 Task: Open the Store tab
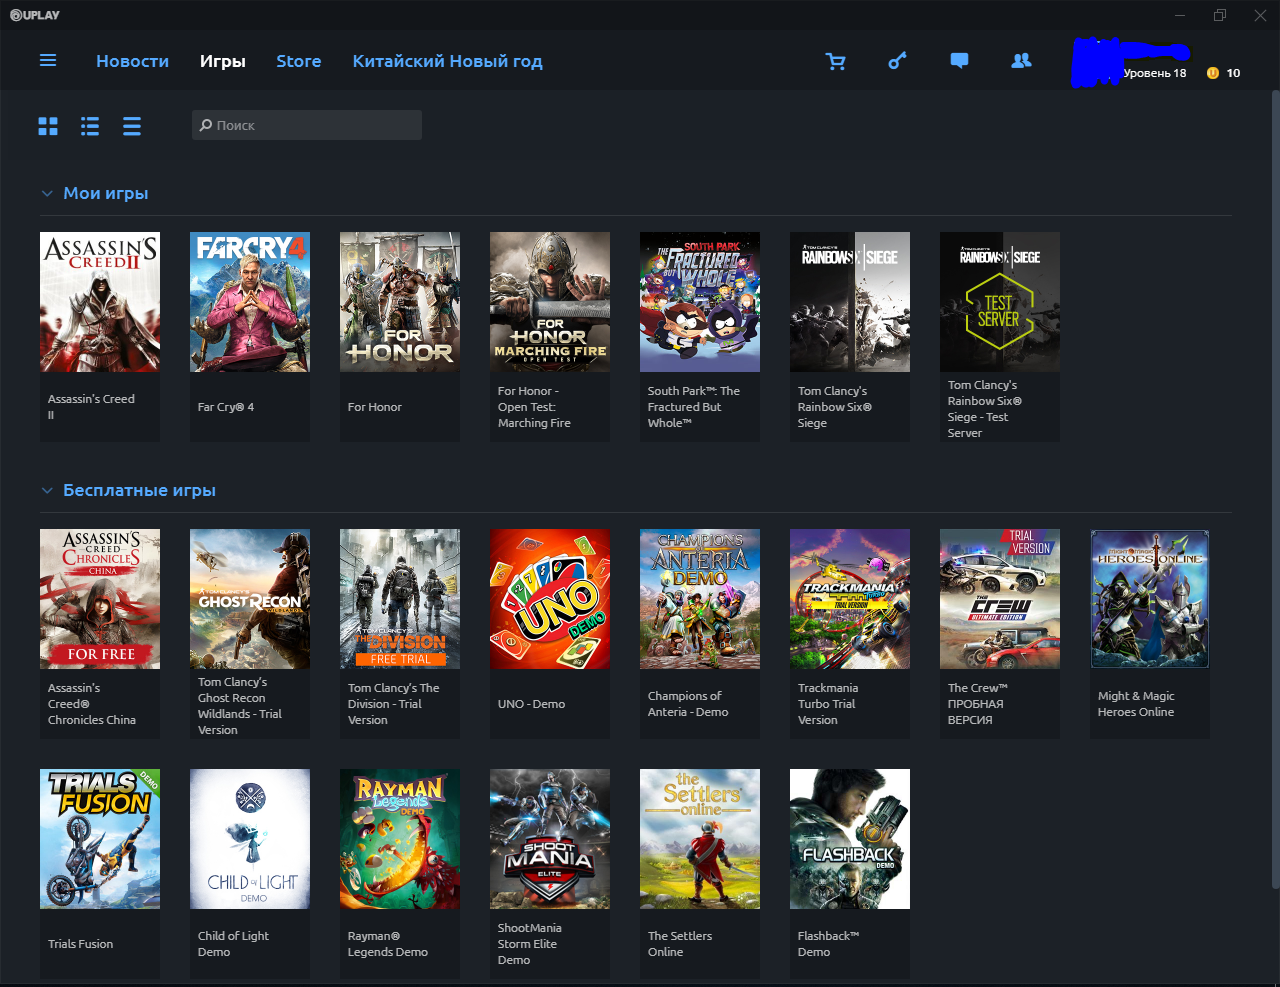pos(298,61)
